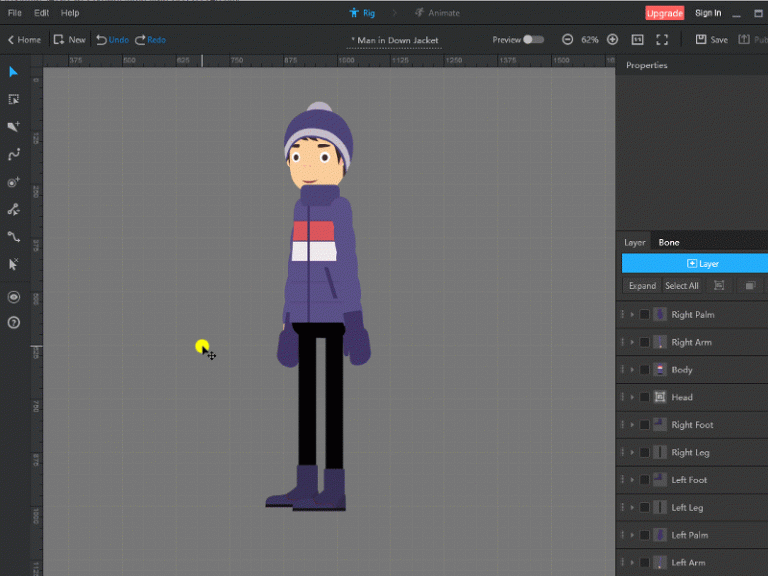Click the 1:1 actual size icon
This screenshot has width=768, height=576.
638,40
